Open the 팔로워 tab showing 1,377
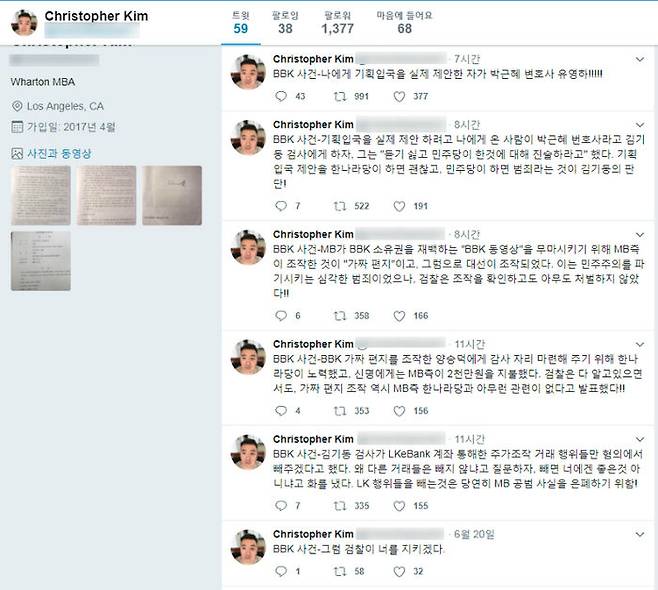 point(337,23)
